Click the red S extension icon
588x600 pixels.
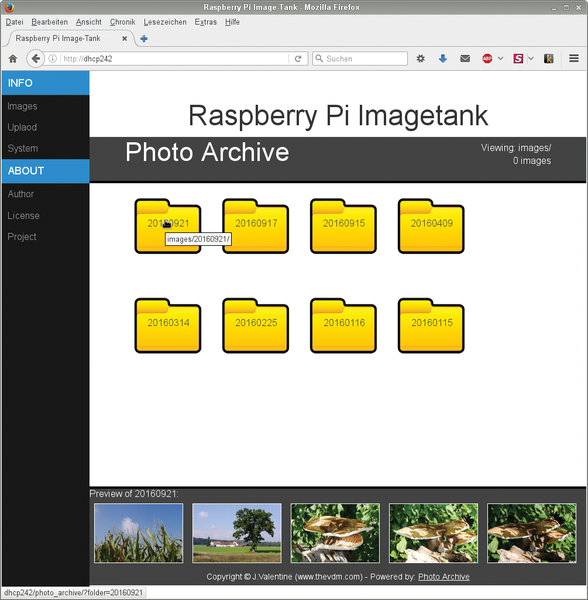pyautogui.click(x=518, y=59)
